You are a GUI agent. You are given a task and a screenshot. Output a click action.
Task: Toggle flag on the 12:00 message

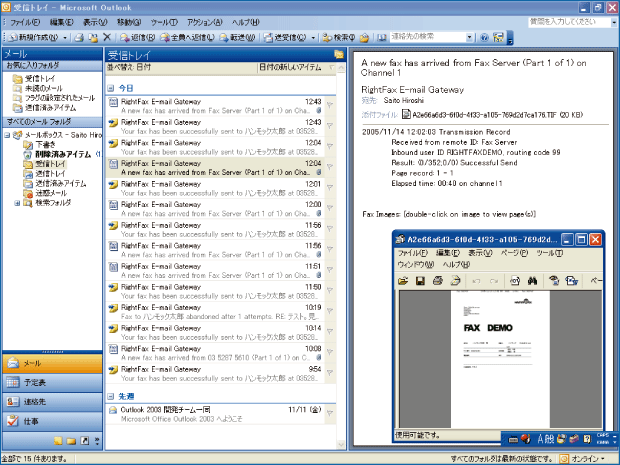tap(330, 208)
